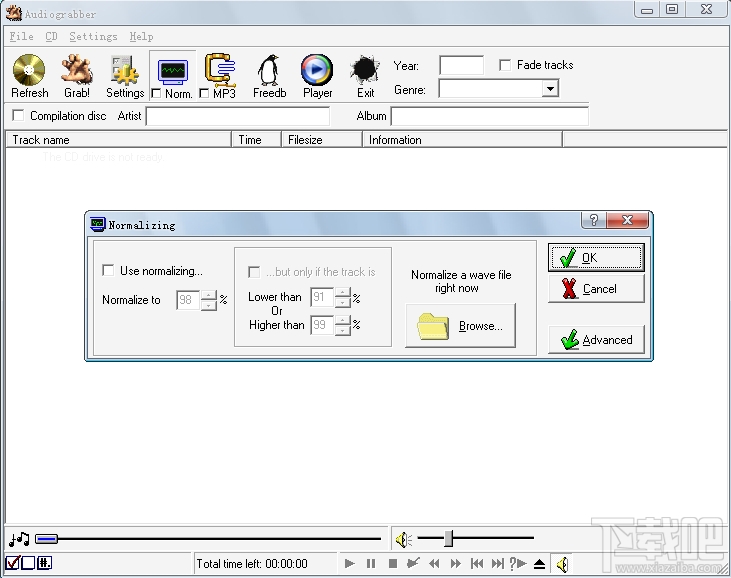Open the Help menu
This screenshot has width=731, height=578.
[x=141, y=36]
